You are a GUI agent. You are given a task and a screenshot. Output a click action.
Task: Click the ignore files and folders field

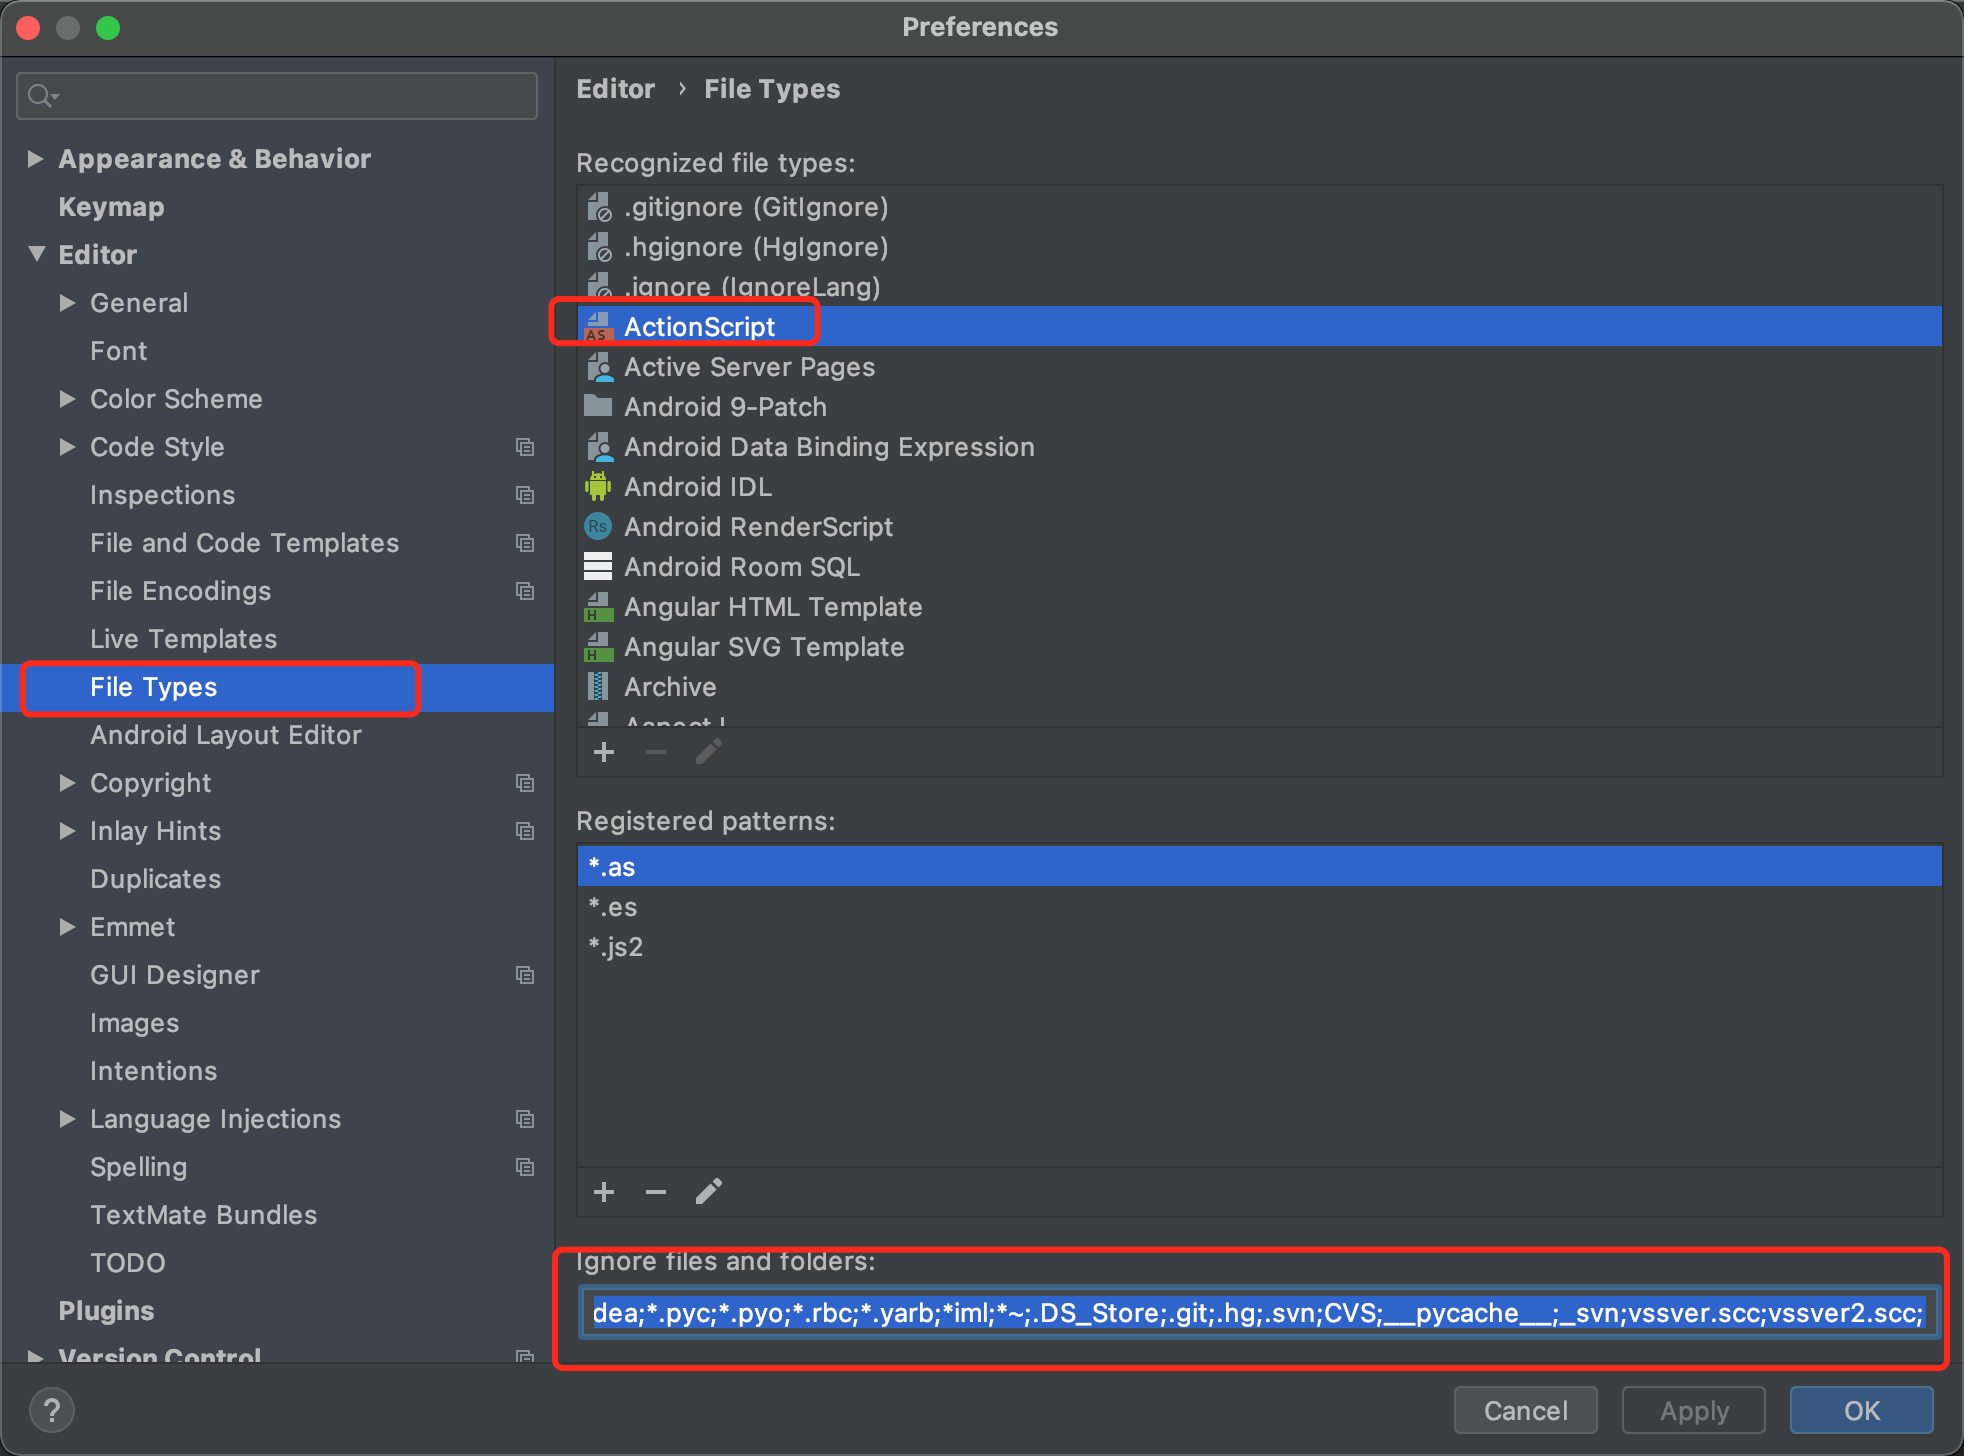coord(1258,1312)
